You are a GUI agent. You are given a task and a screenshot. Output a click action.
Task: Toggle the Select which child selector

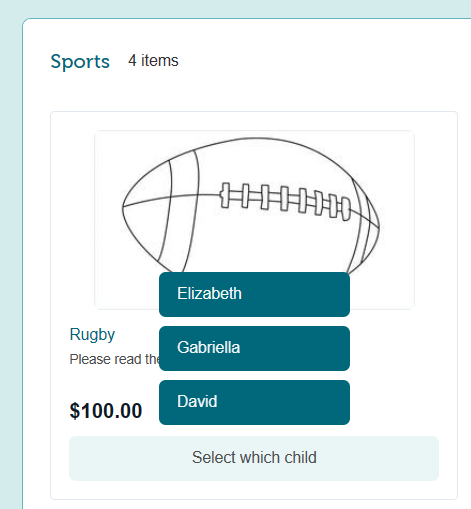pos(254,458)
